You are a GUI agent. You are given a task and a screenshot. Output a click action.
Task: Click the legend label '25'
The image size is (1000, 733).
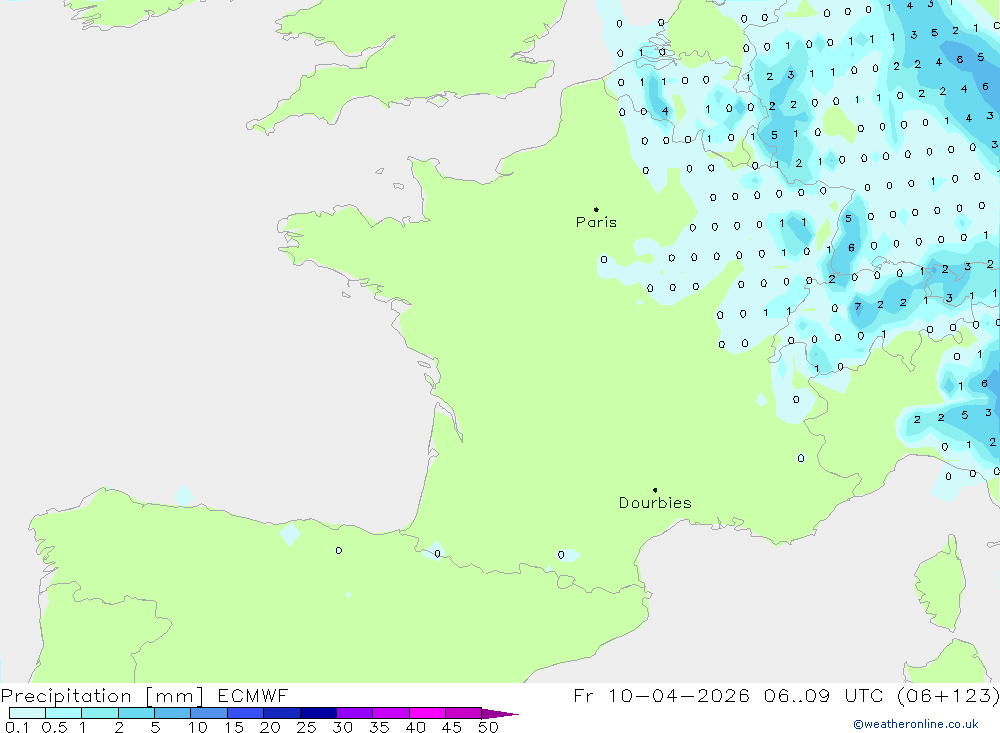(307, 727)
